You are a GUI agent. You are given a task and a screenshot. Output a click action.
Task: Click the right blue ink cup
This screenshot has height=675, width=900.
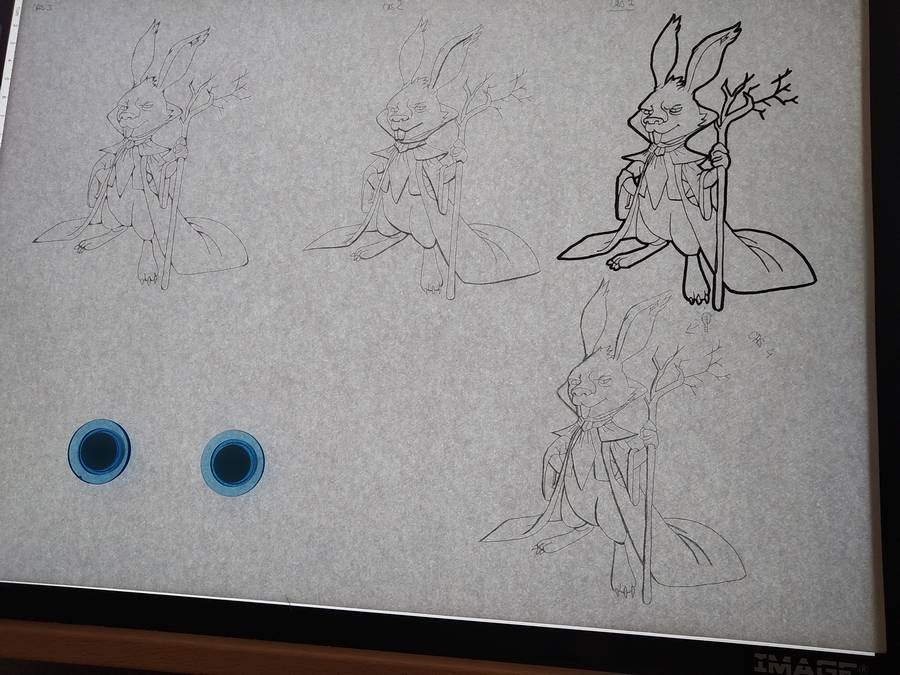click(x=232, y=462)
